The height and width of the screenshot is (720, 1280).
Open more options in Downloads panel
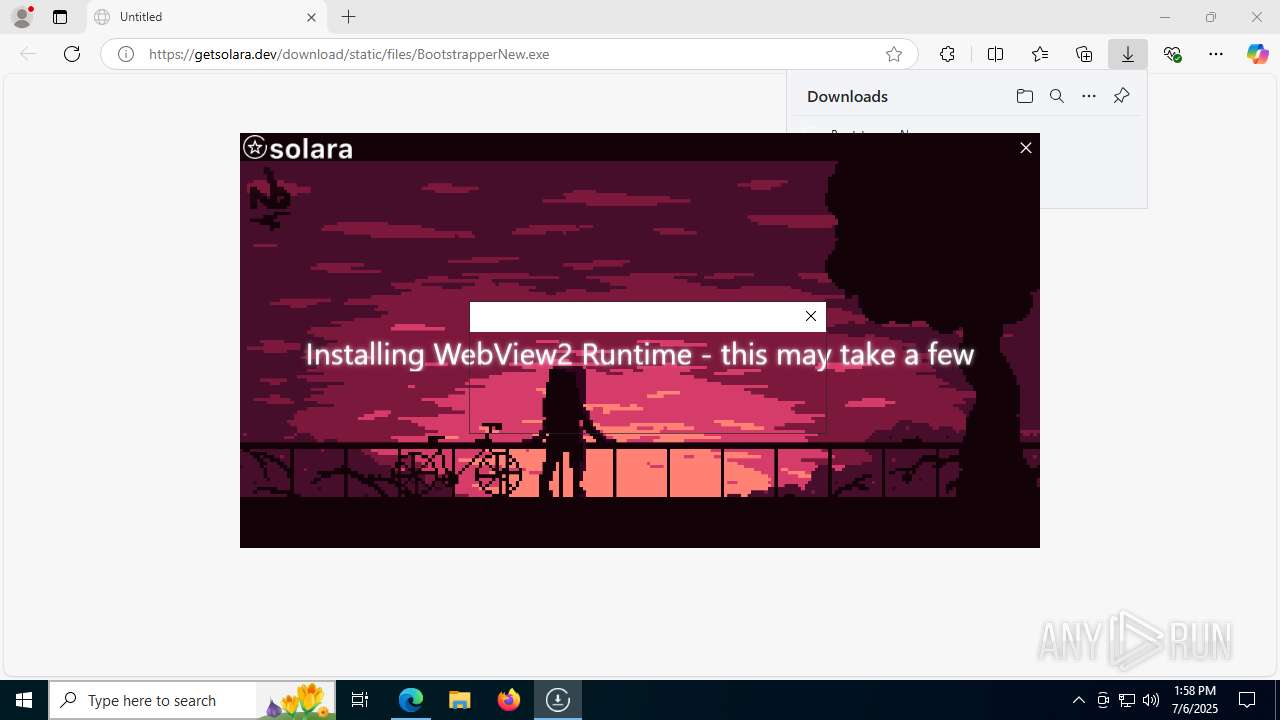tap(1089, 96)
